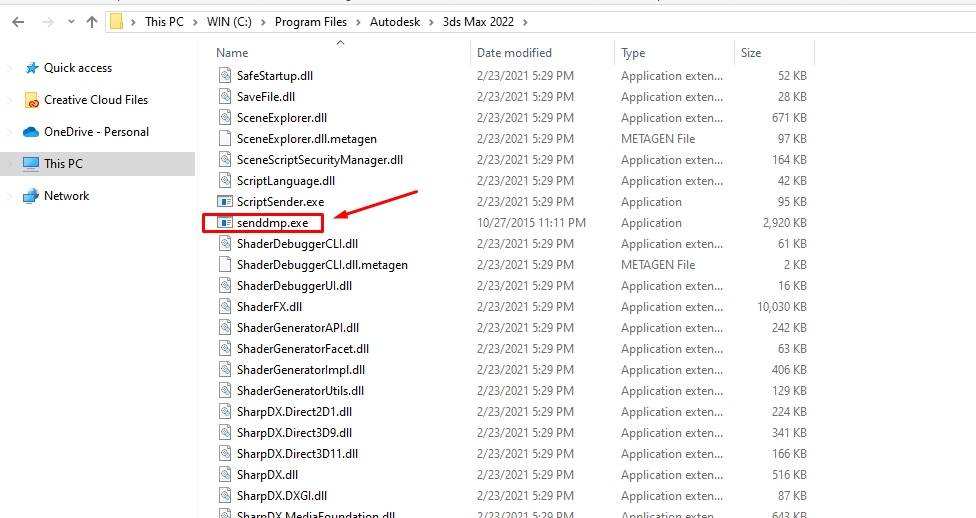Open Program Files in address breadcrumb
The image size is (976, 518).
coord(311,22)
